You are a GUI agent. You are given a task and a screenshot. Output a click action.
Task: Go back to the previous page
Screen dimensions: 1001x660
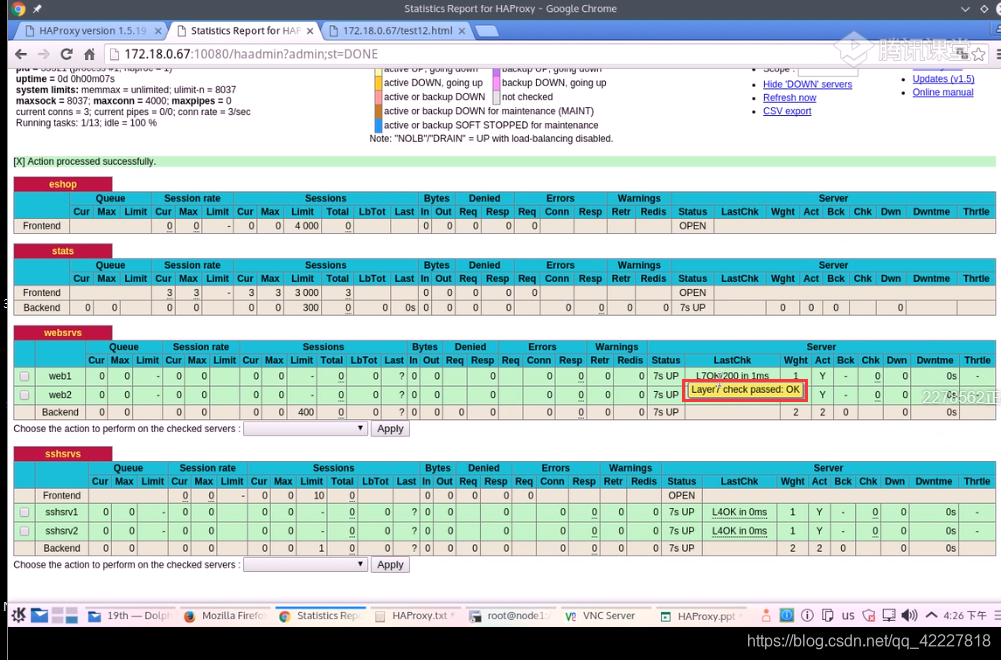tap(21, 54)
